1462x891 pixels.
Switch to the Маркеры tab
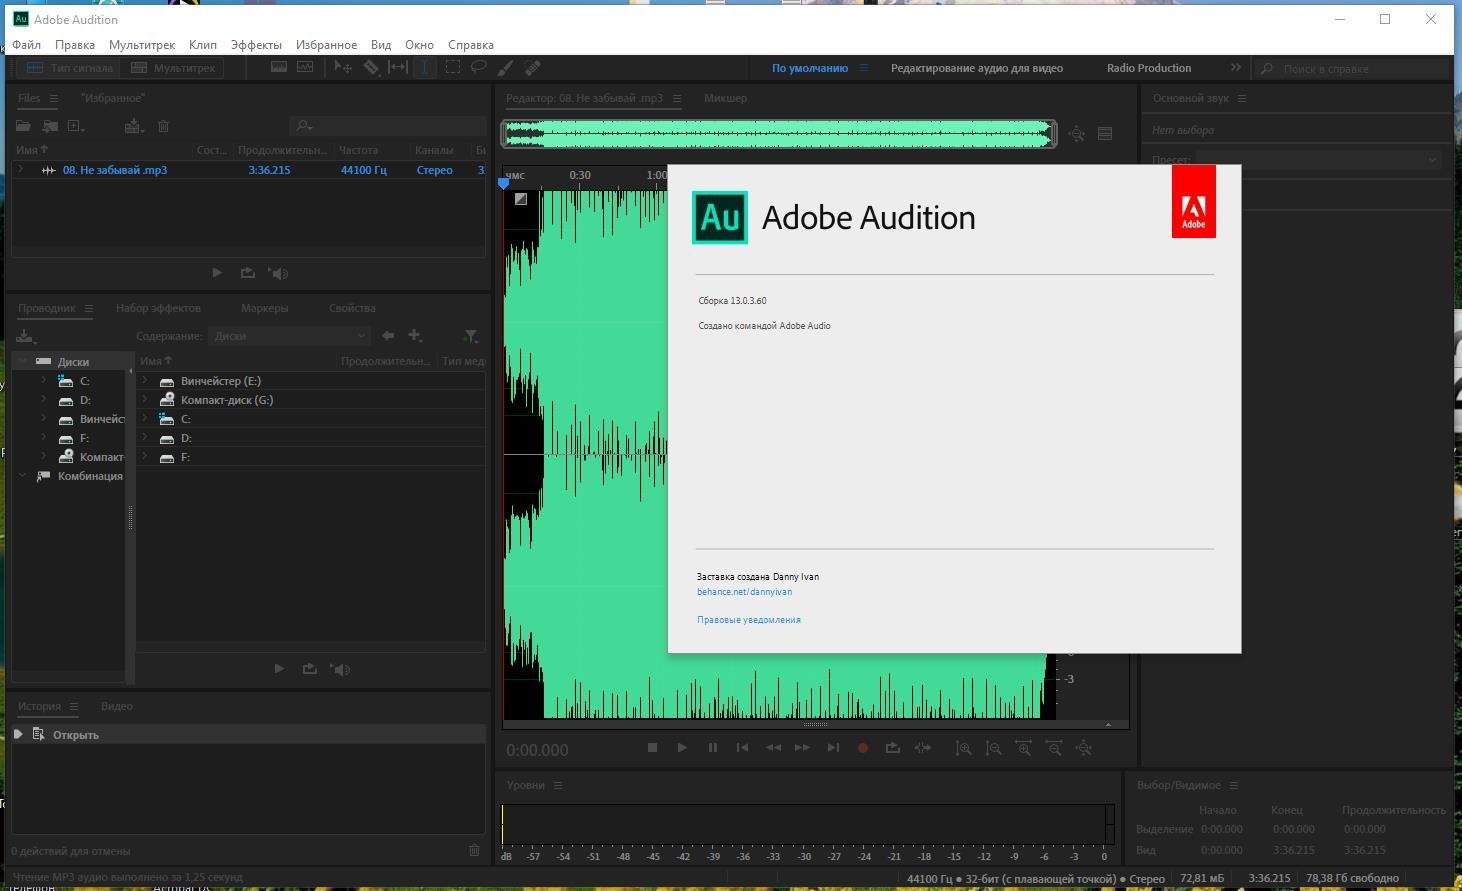[263, 307]
